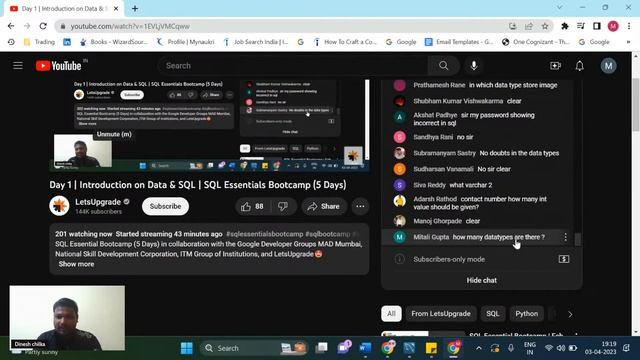Hide the live chat panel
640x360 pixels.
pos(482,280)
